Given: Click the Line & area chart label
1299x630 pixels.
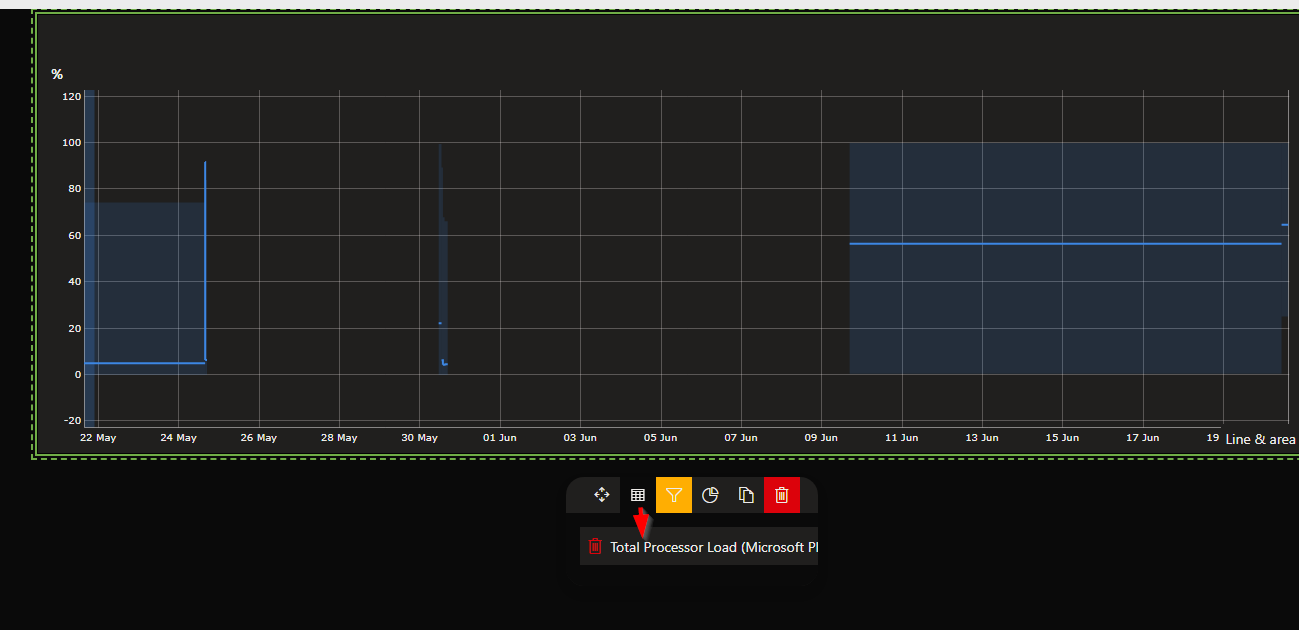Looking at the screenshot, I should click(x=1260, y=439).
